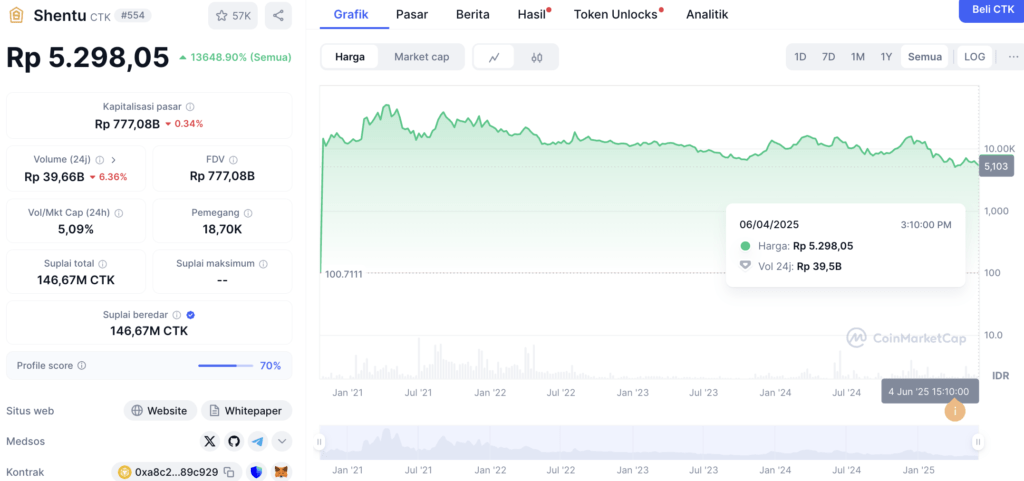This screenshot has width=1024, height=481.
Task: Expand Volume (24j) details arrow
Action: [x=114, y=159]
